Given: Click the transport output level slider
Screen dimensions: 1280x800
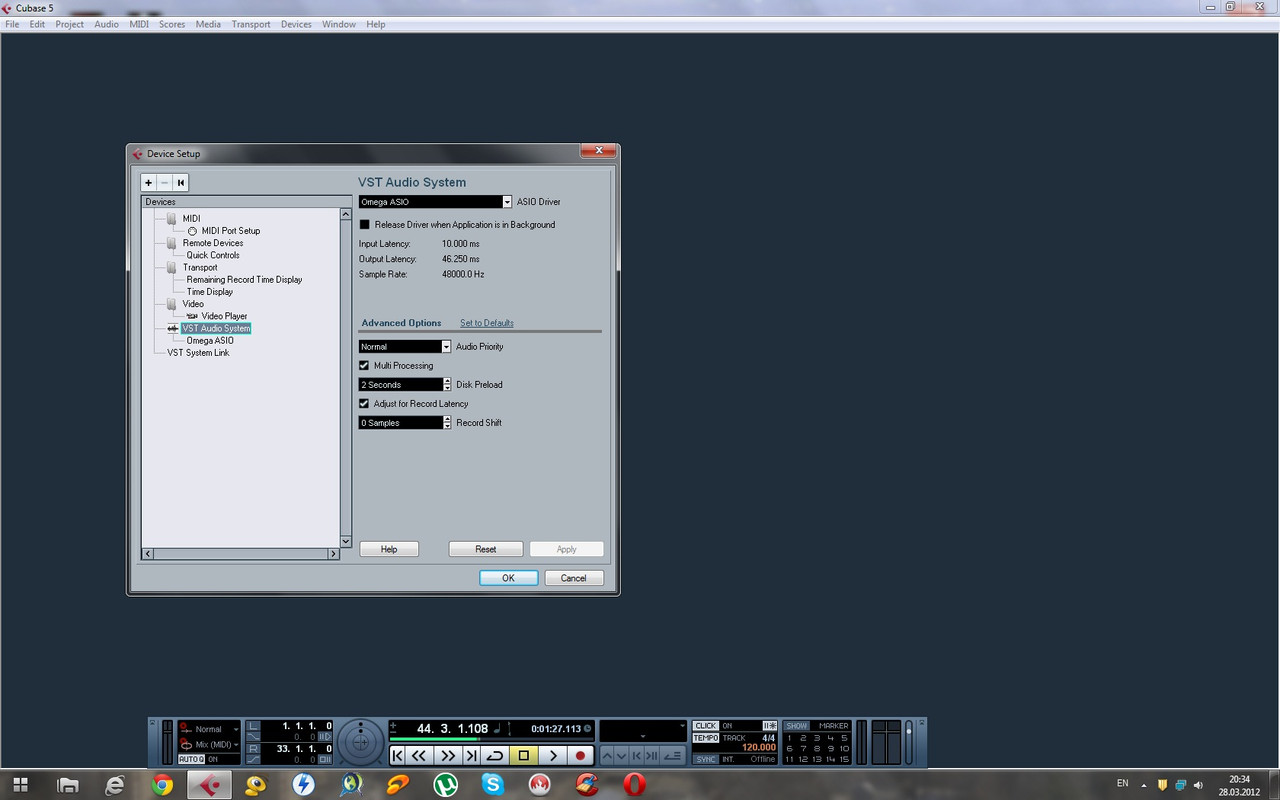Looking at the screenshot, I should click(x=908, y=743).
